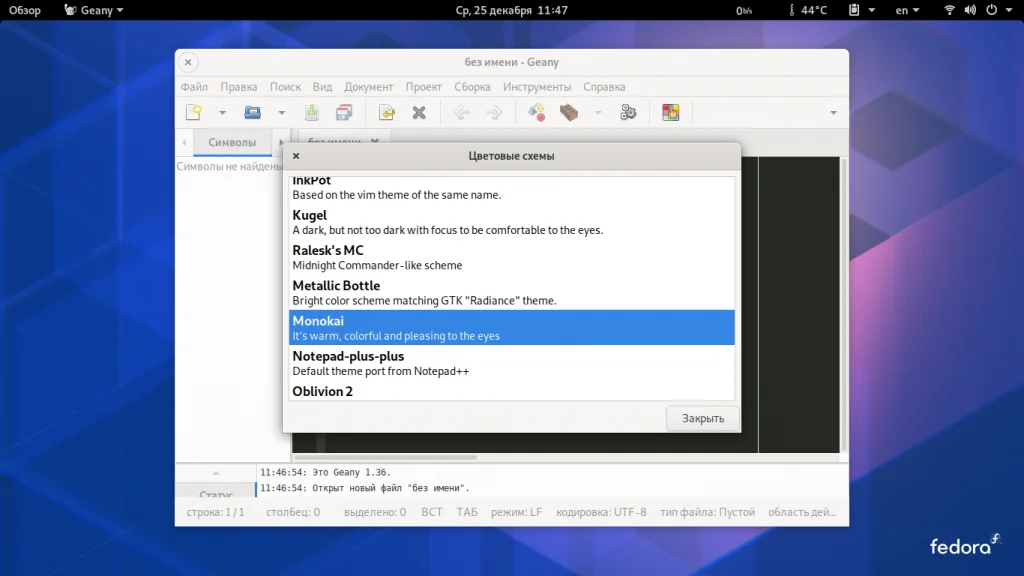Expand the Open file recent dropdown arrow
The height and width of the screenshot is (576, 1024).
point(282,113)
